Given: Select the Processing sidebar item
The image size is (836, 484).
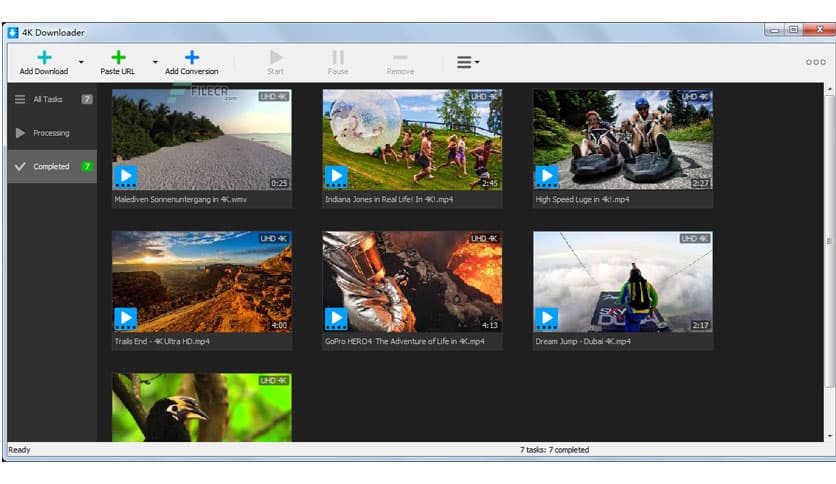Looking at the screenshot, I should pos(52,133).
